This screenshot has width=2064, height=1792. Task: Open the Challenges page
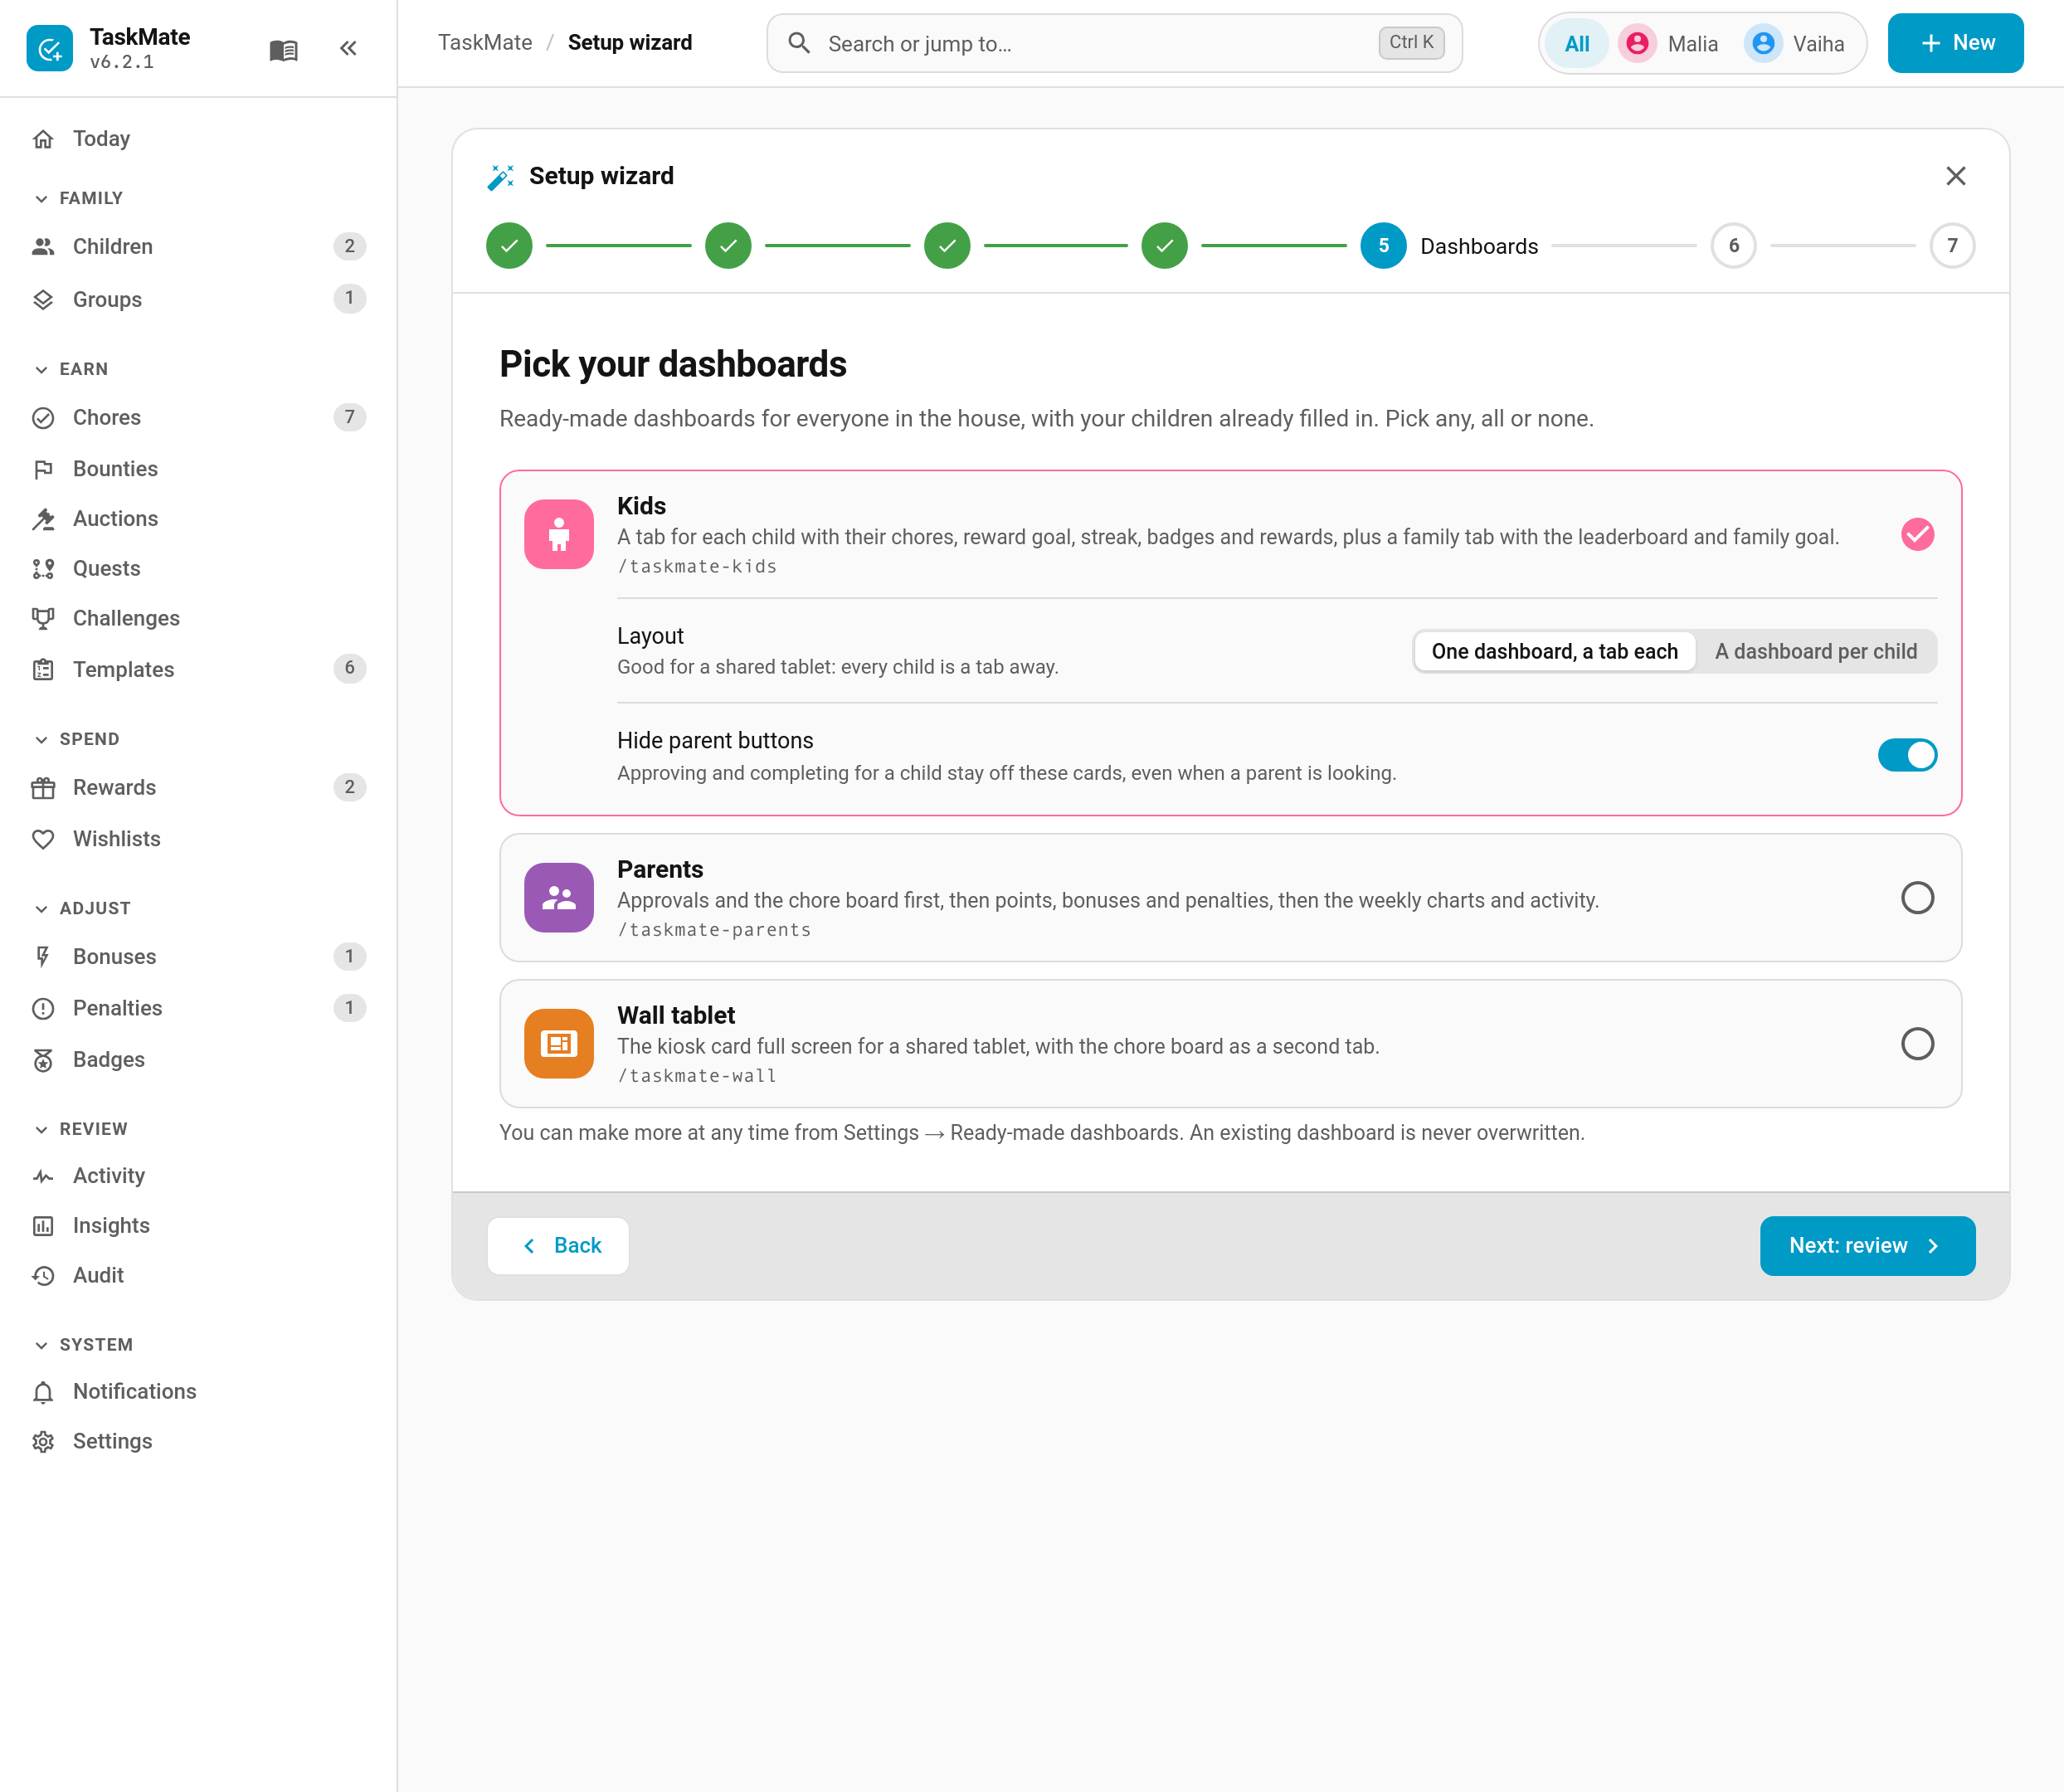(198, 618)
